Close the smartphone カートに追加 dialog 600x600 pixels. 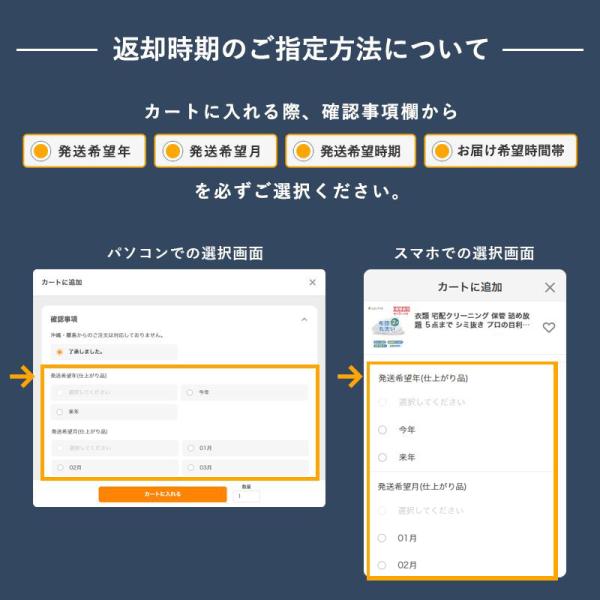[550, 287]
